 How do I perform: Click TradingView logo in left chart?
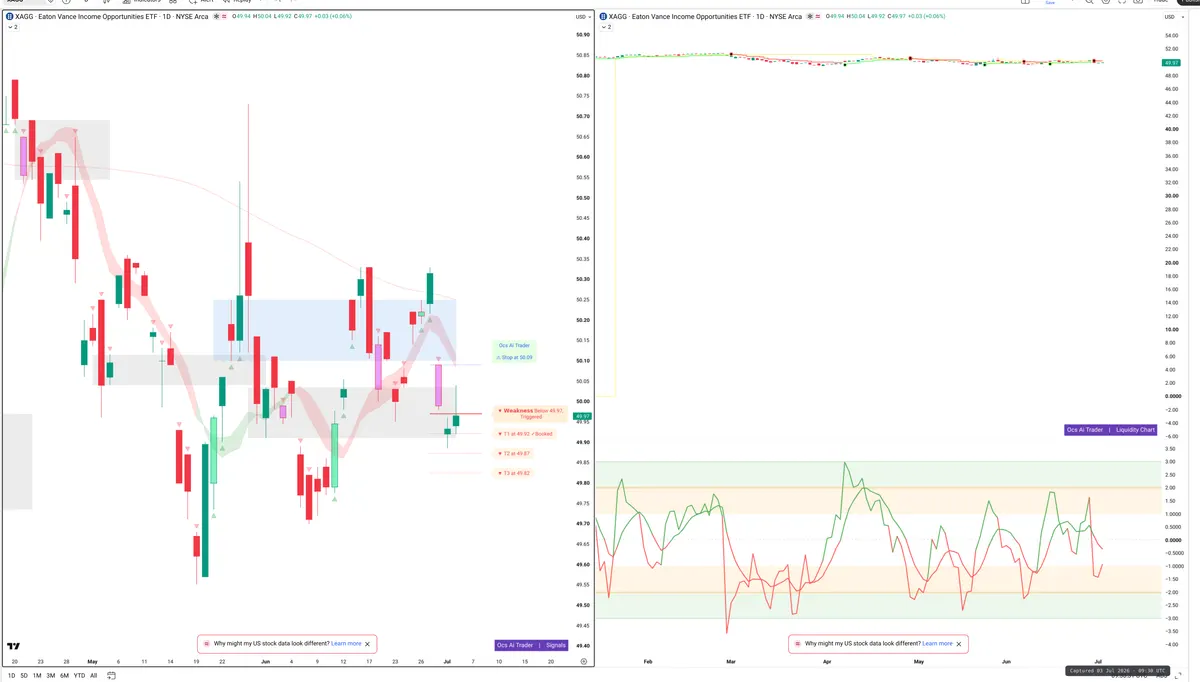[13, 647]
